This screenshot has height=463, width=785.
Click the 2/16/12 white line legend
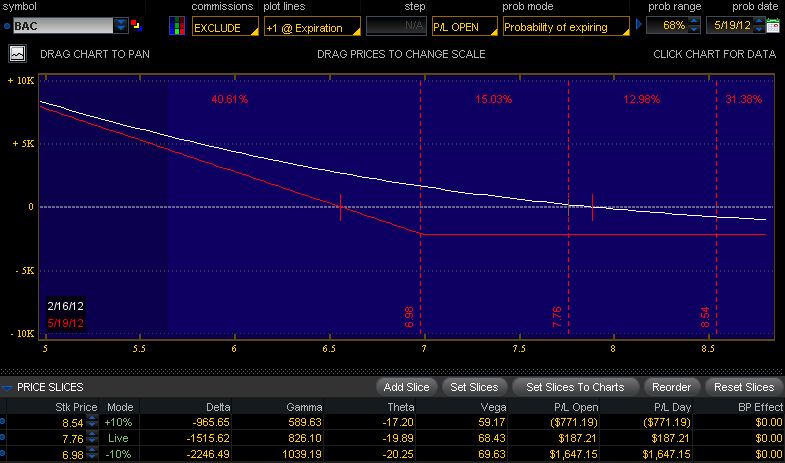(65, 306)
